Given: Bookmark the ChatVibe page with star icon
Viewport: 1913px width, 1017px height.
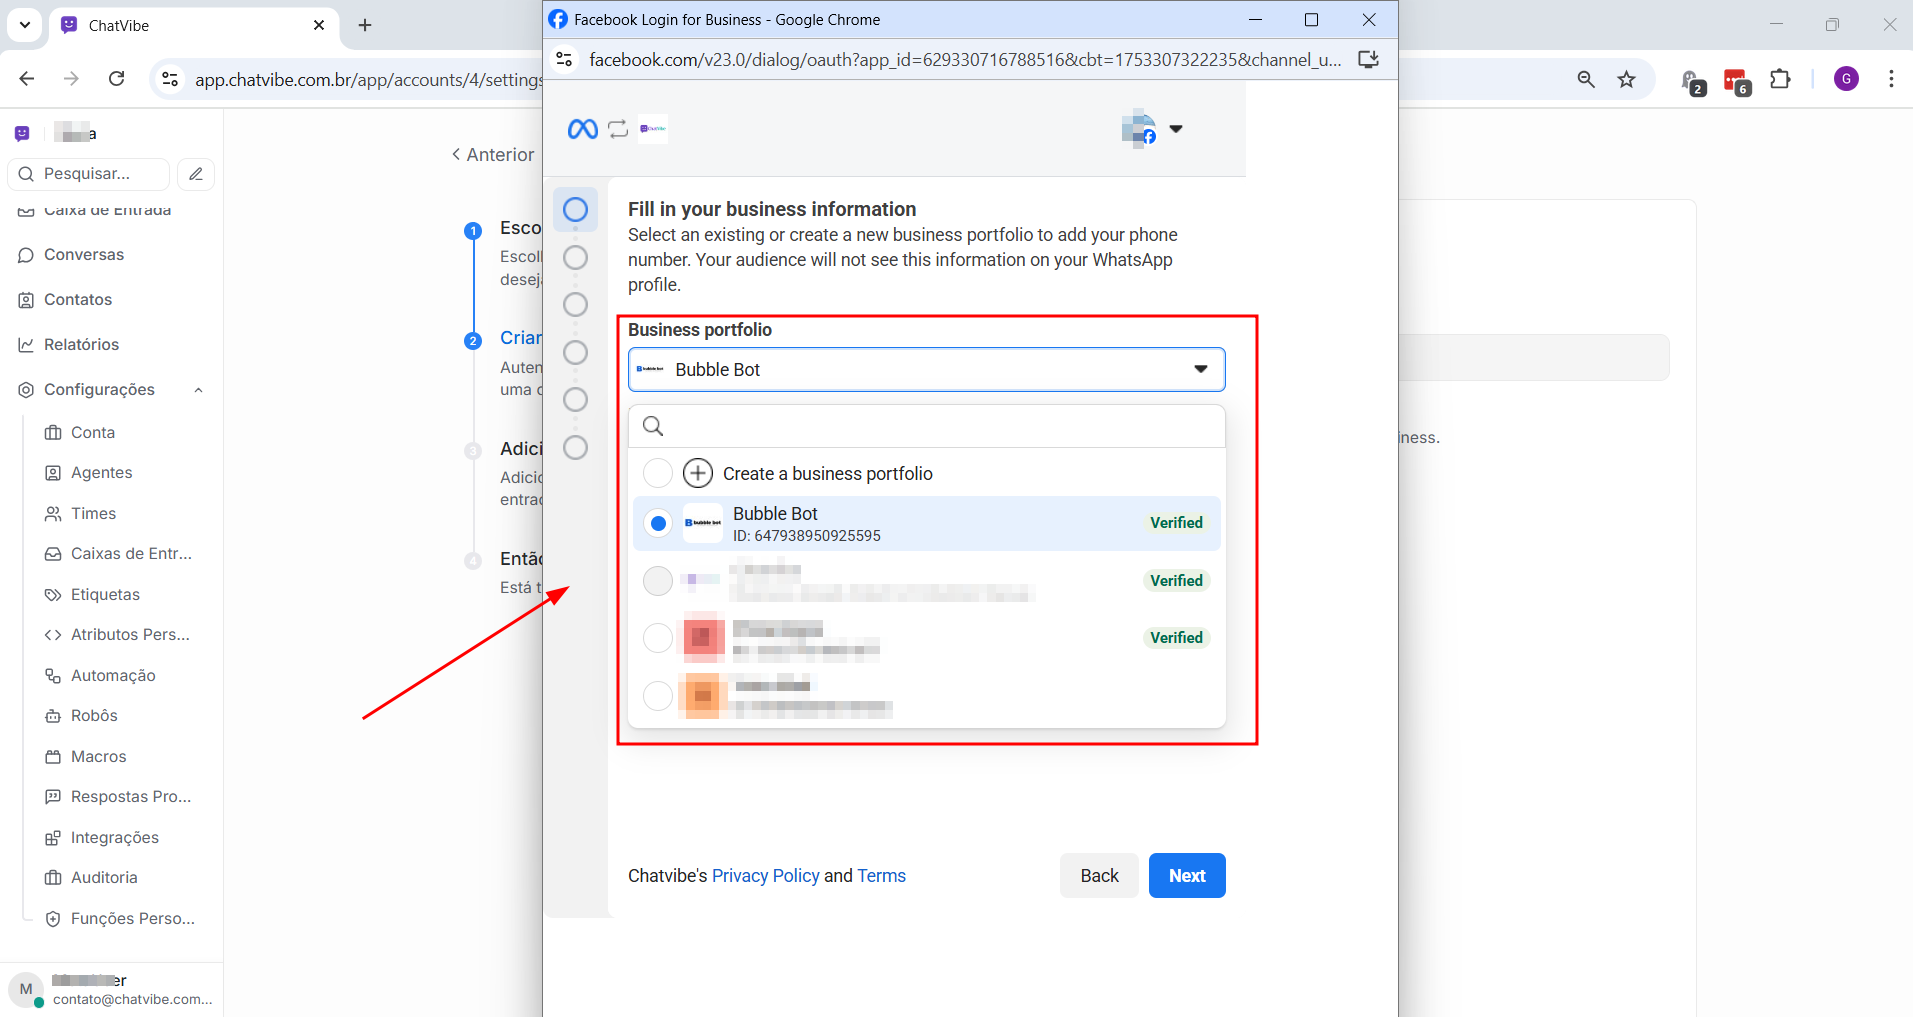Looking at the screenshot, I should [x=1627, y=79].
